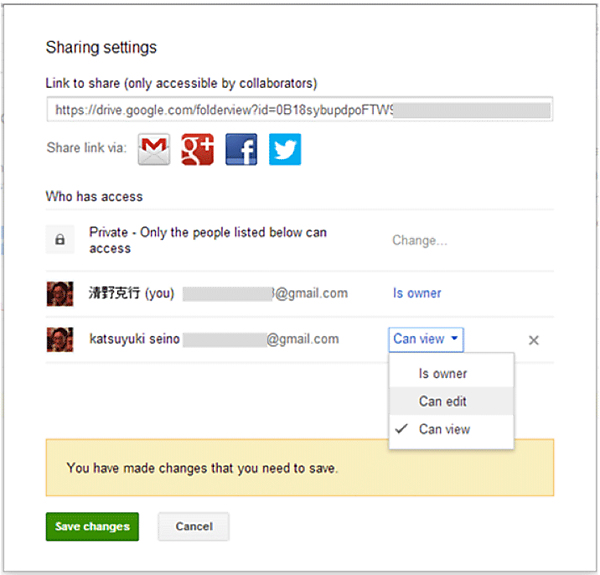
Task: Choose Is owner from the permission menu
Action: pos(443,373)
